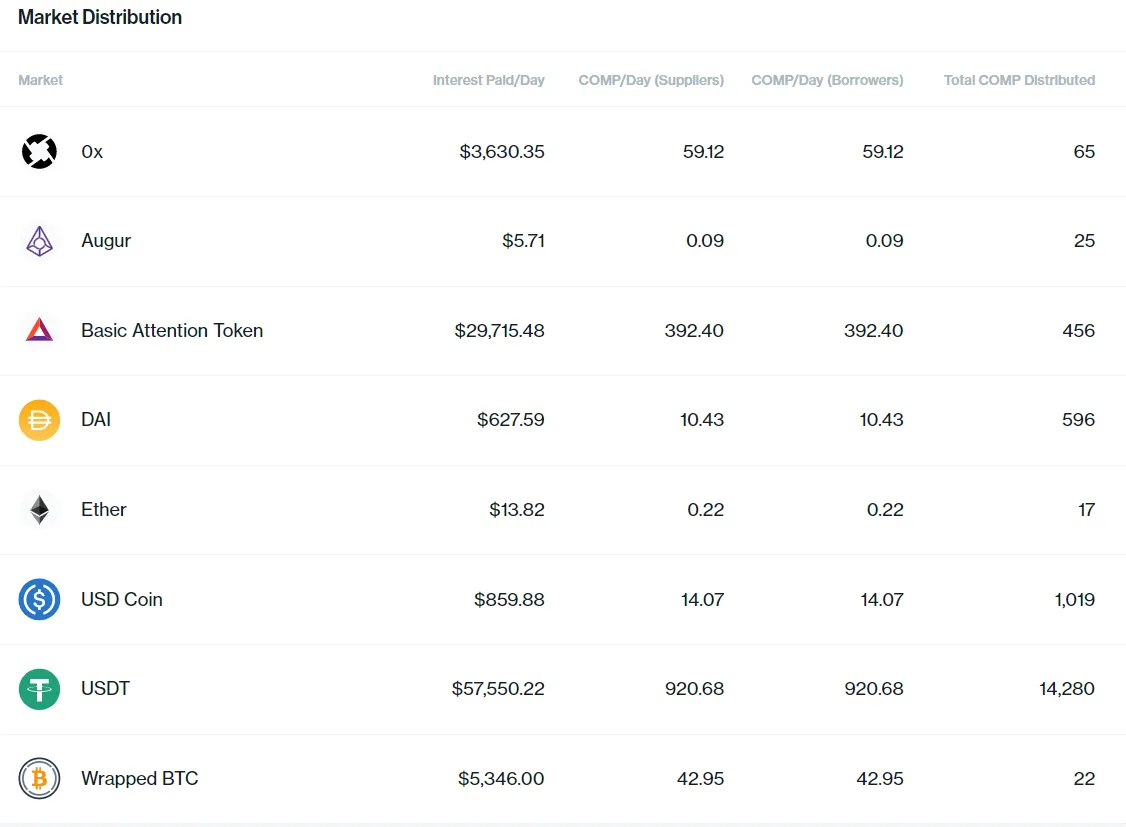
Task: Click Wrapped BTC suppliers value 42.95
Action: pos(701,778)
